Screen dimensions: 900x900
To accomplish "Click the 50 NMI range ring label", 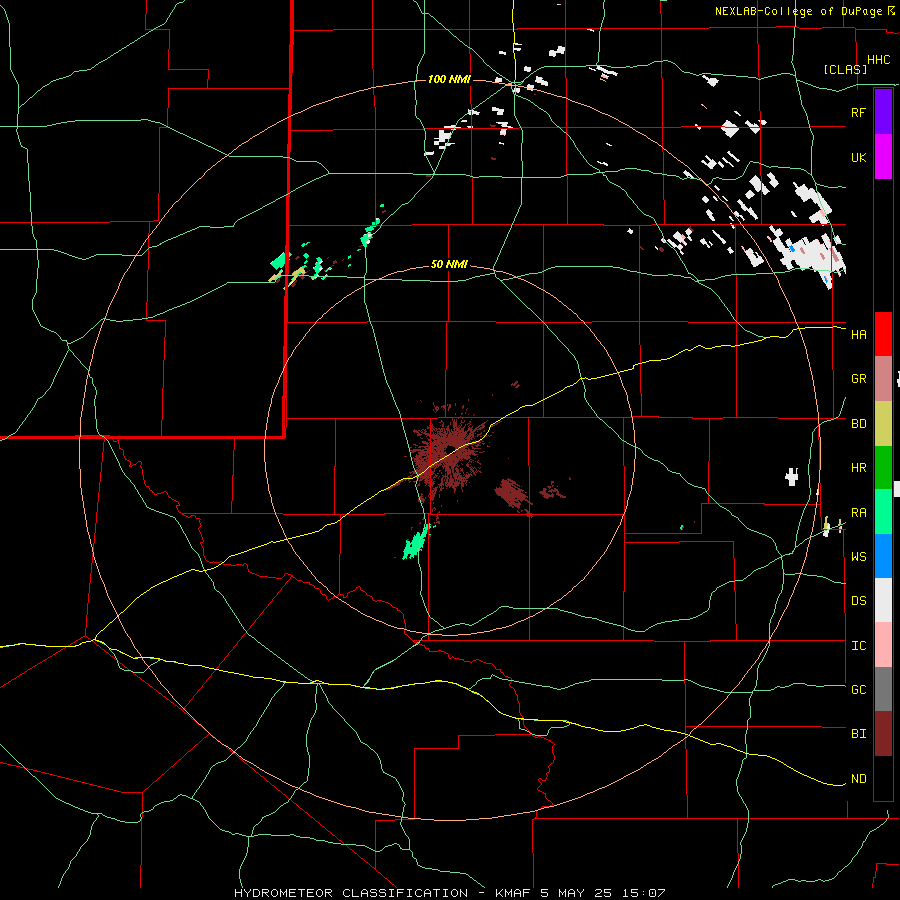I will coord(449,265).
